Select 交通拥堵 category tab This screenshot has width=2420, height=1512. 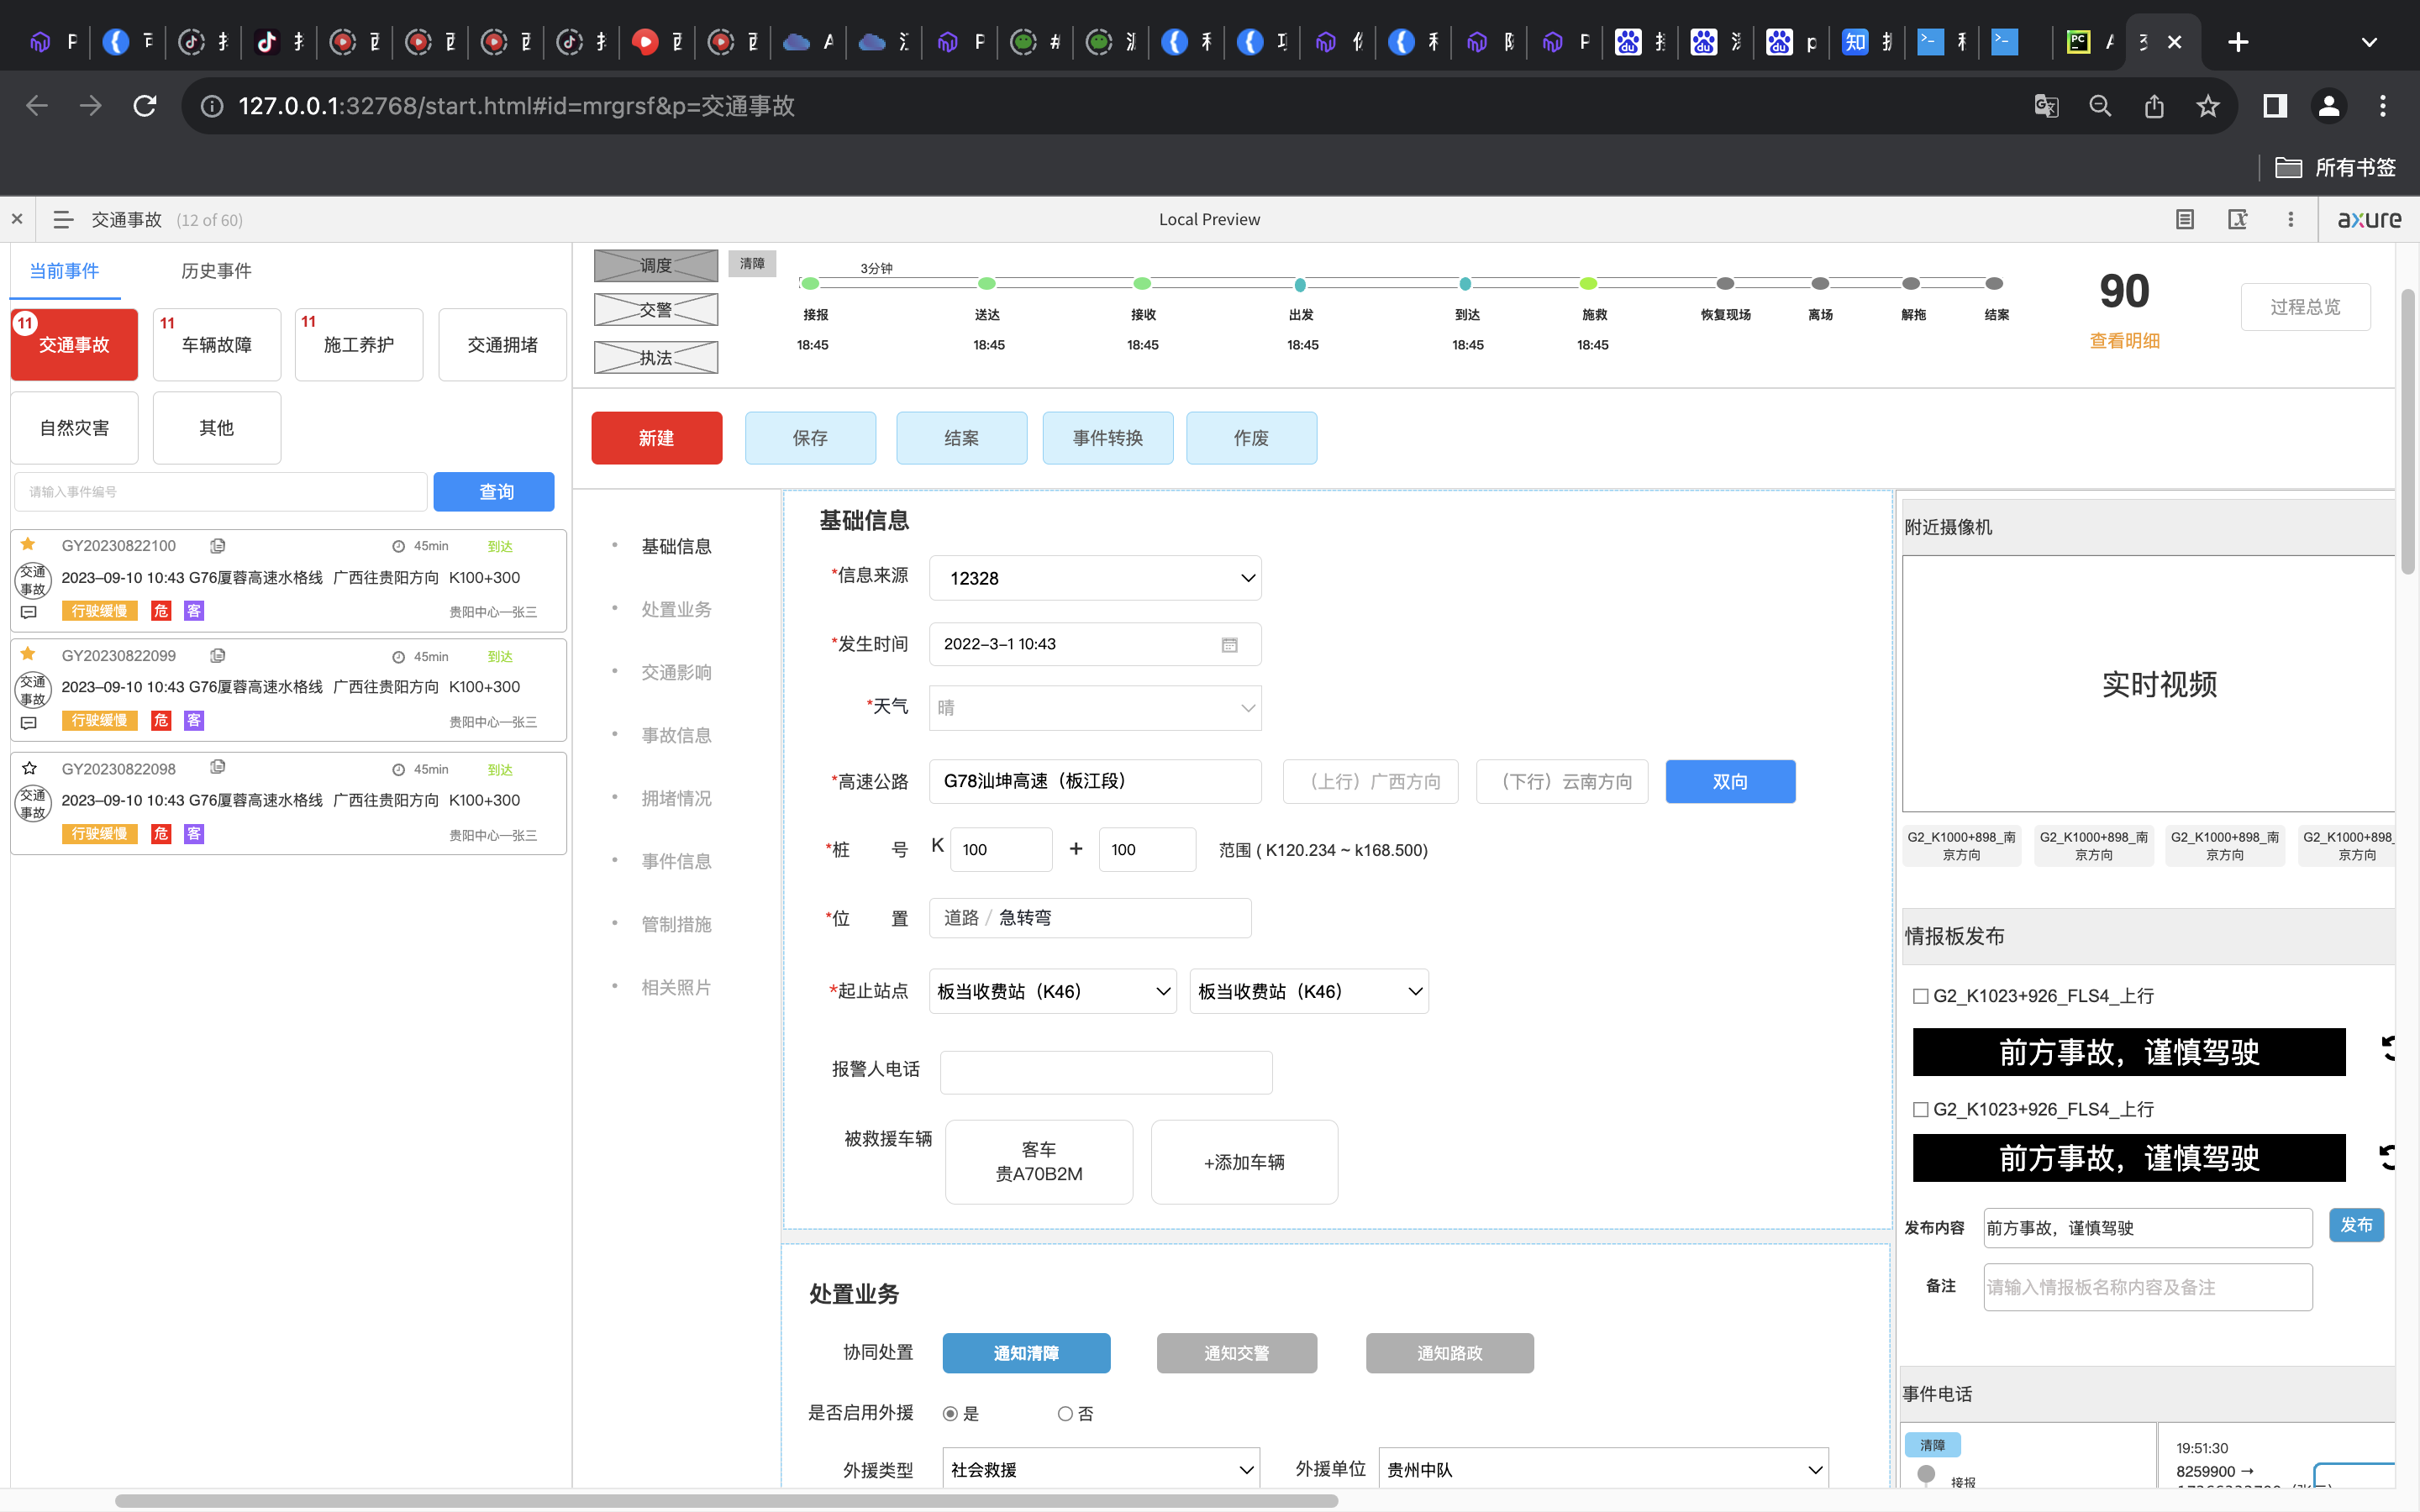[x=502, y=345]
